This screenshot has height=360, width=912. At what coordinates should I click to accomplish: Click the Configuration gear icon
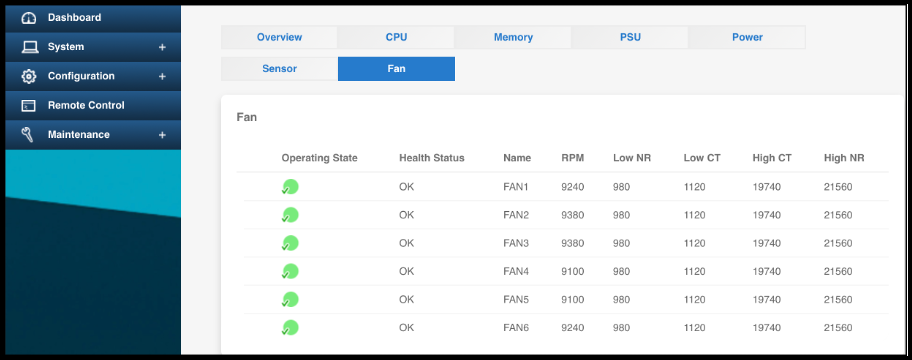(28, 76)
